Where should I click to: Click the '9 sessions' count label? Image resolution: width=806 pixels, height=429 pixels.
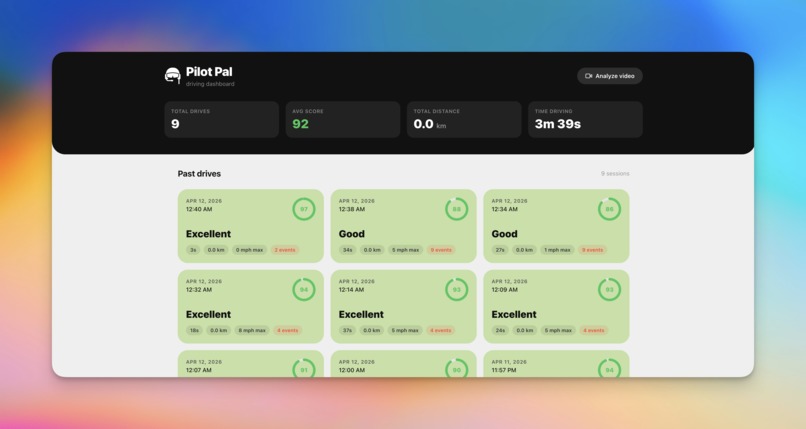tap(615, 174)
